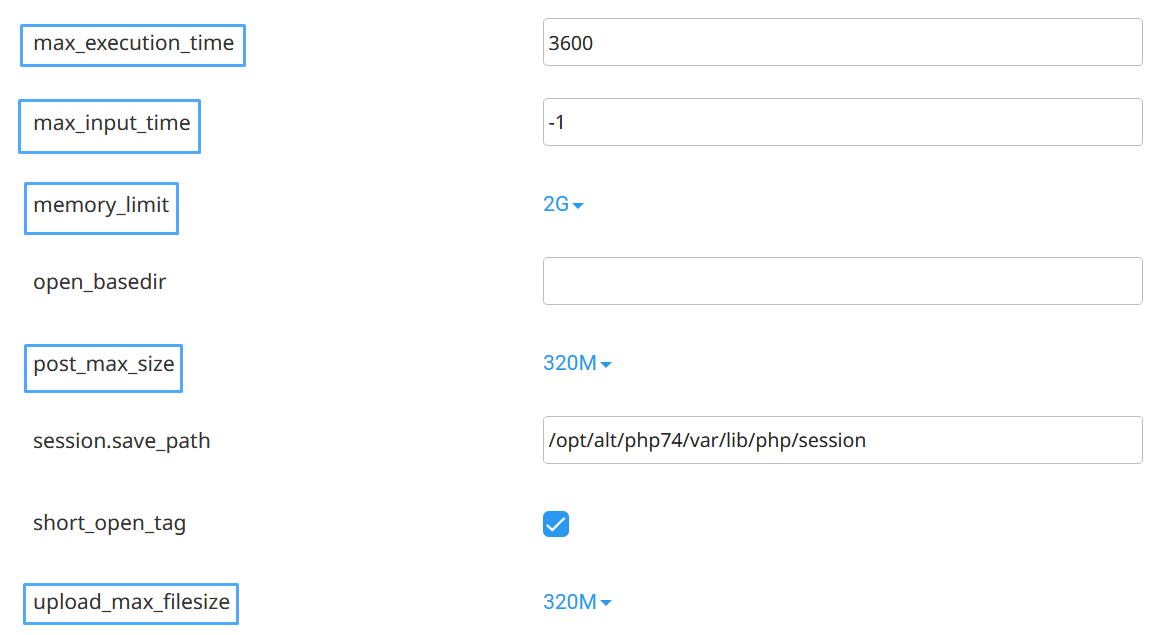The width and height of the screenshot is (1157, 635).
Task: Click the max_execution_time label
Action: point(133,43)
